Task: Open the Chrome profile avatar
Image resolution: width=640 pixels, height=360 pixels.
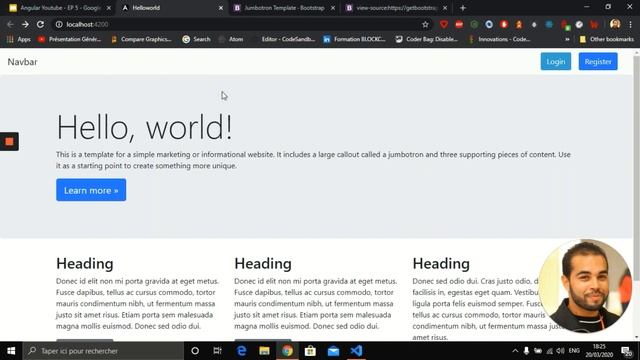Action: point(615,24)
